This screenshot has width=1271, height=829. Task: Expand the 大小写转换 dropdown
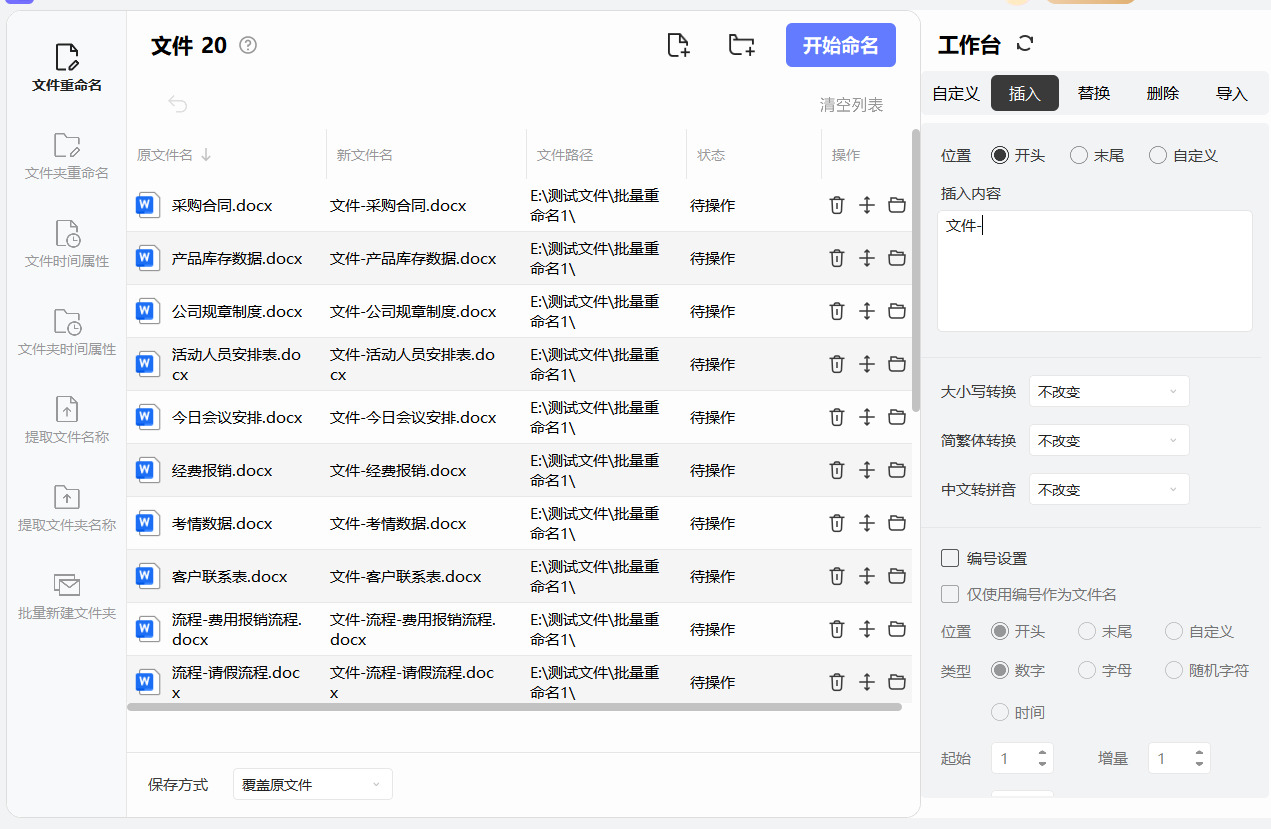tap(1109, 392)
